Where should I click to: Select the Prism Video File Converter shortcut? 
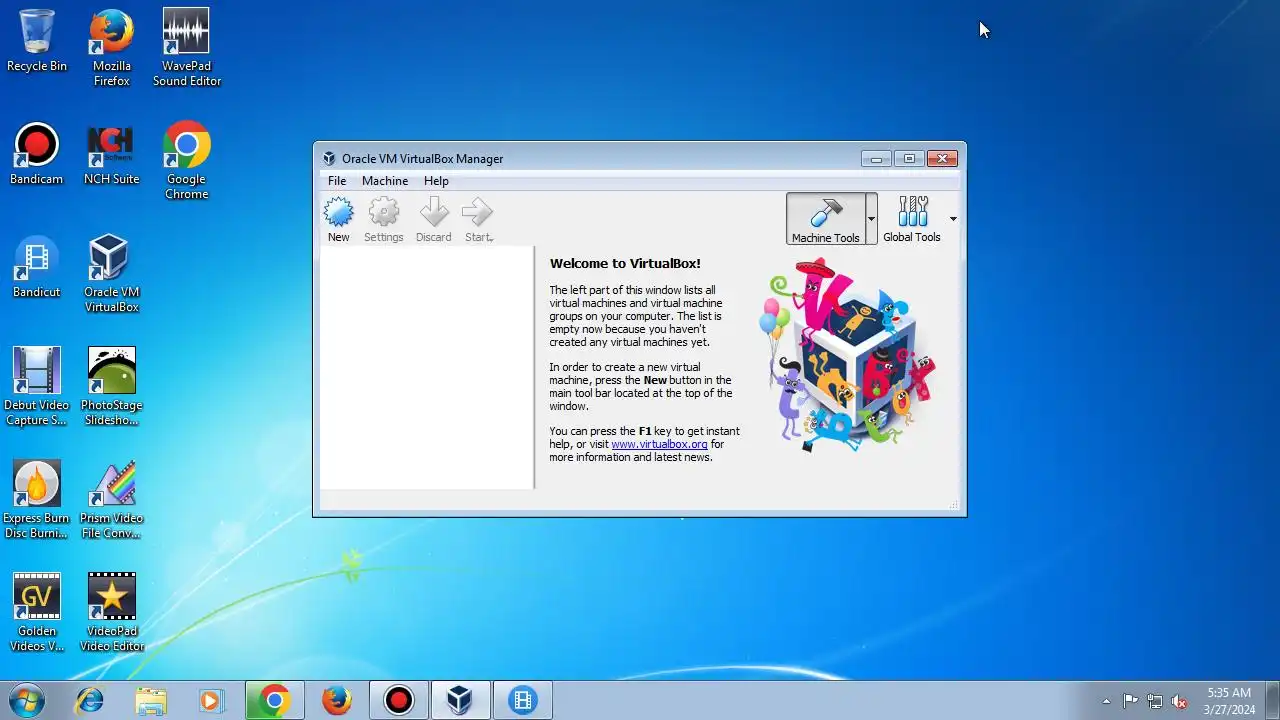[112, 500]
